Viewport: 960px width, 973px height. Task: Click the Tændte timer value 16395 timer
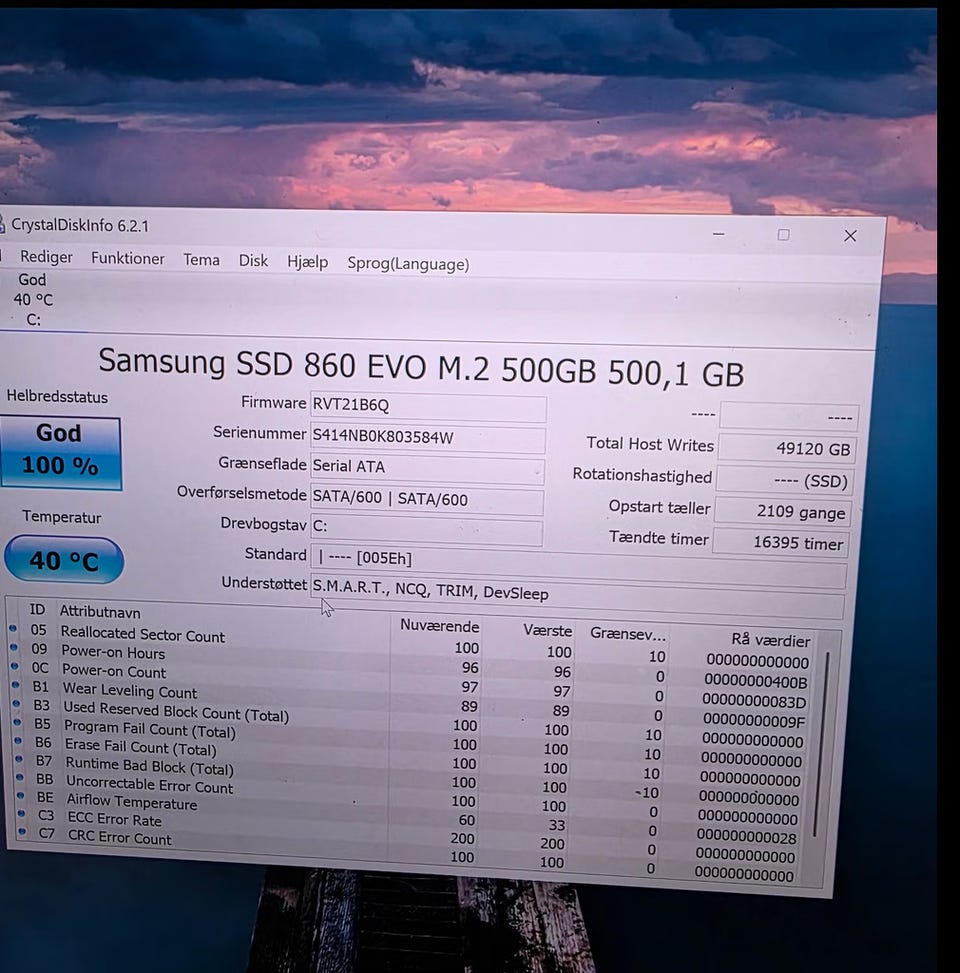[x=780, y=542]
